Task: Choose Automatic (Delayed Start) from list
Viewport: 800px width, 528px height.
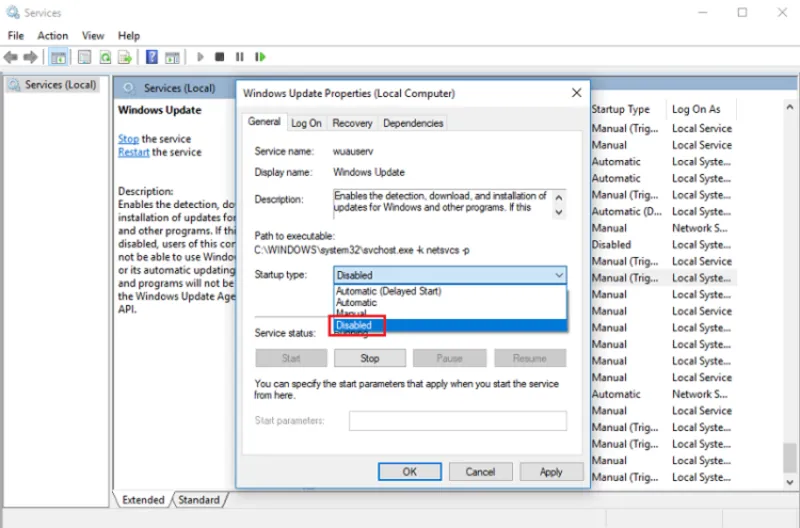Action: (x=388, y=291)
